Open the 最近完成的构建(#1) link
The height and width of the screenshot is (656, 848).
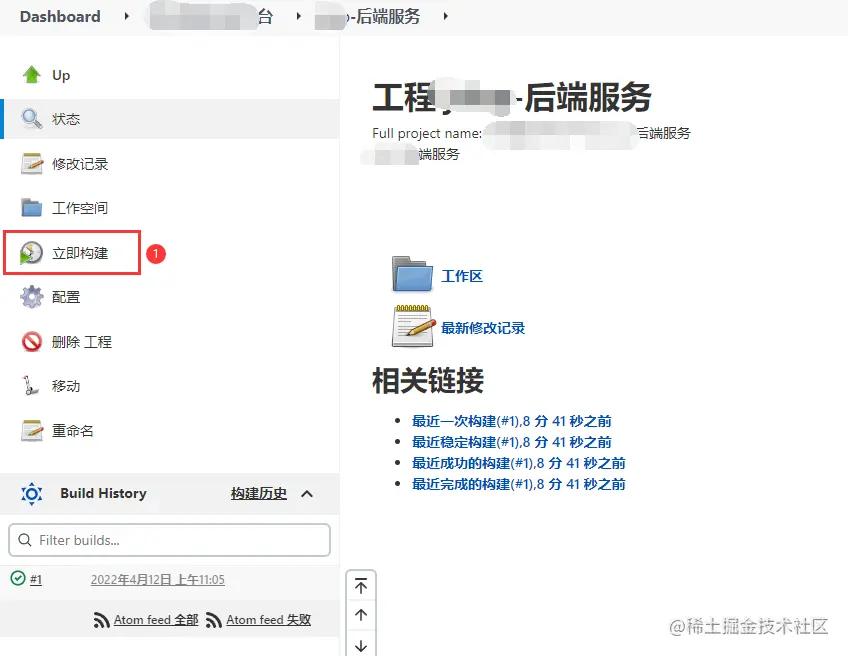coord(519,484)
